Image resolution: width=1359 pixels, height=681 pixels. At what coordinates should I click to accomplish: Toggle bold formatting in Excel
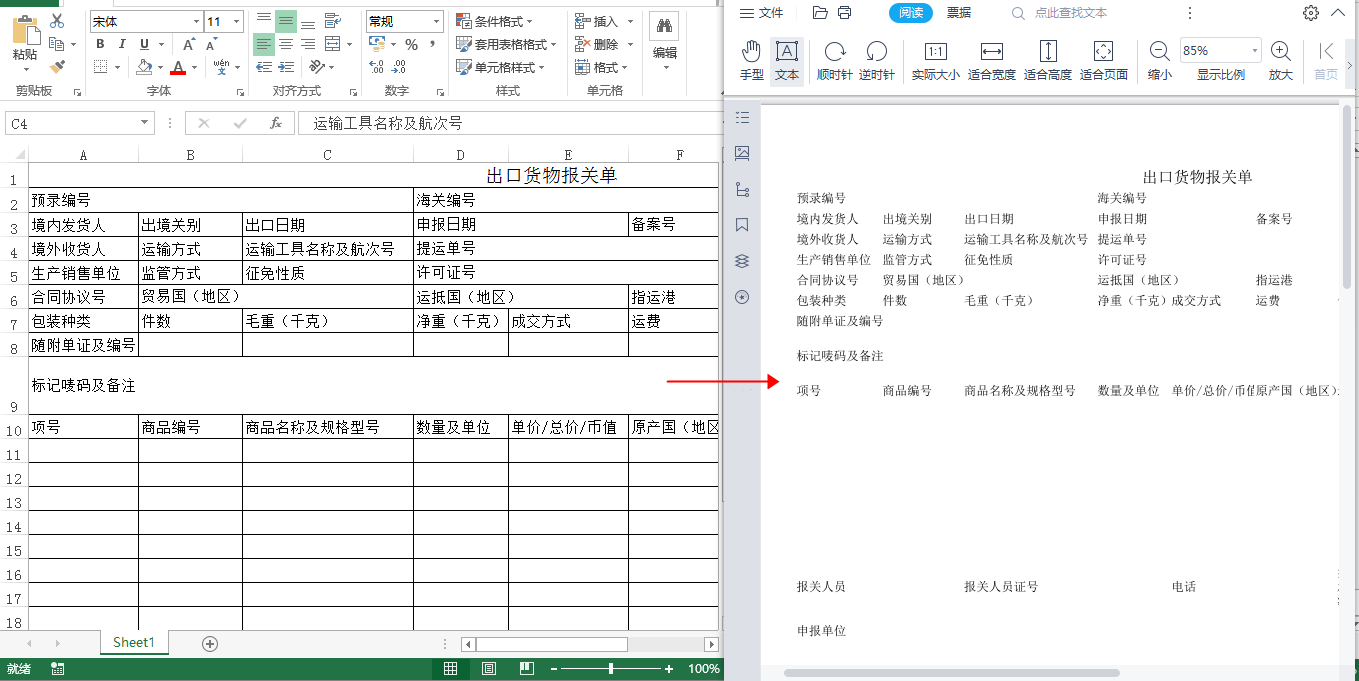coord(100,44)
